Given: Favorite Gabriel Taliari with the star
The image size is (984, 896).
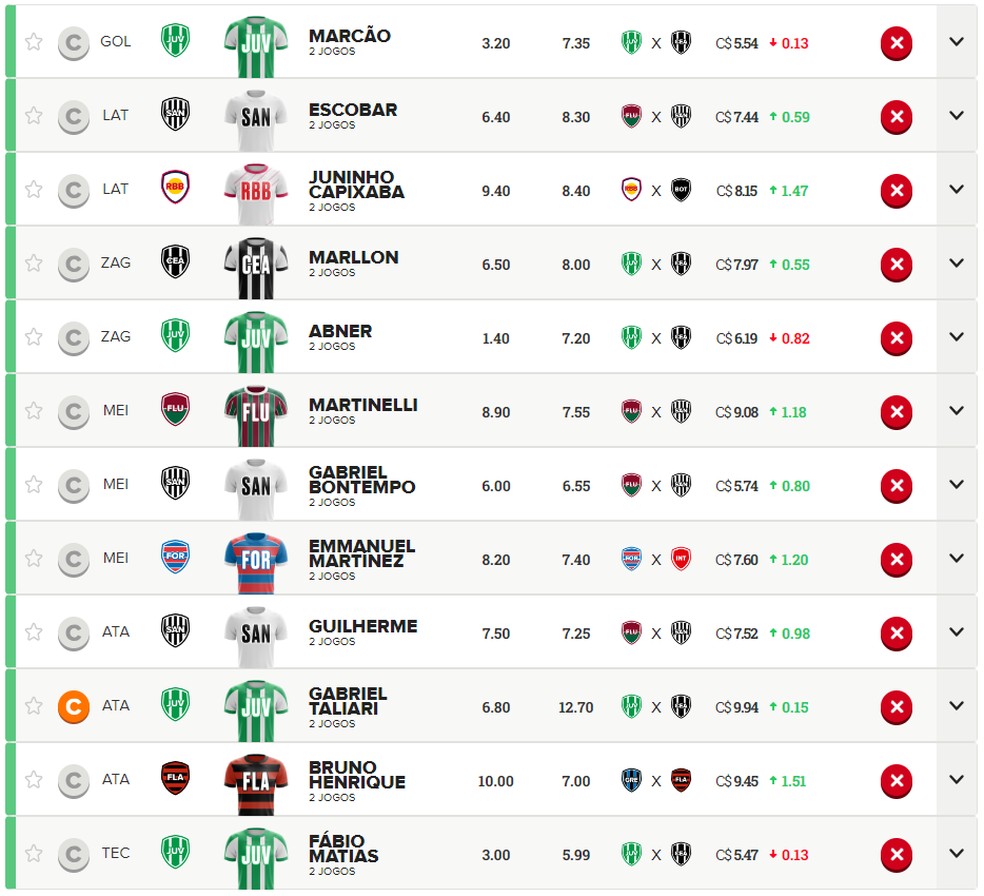Looking at the screenshot, I should point(34,706).
